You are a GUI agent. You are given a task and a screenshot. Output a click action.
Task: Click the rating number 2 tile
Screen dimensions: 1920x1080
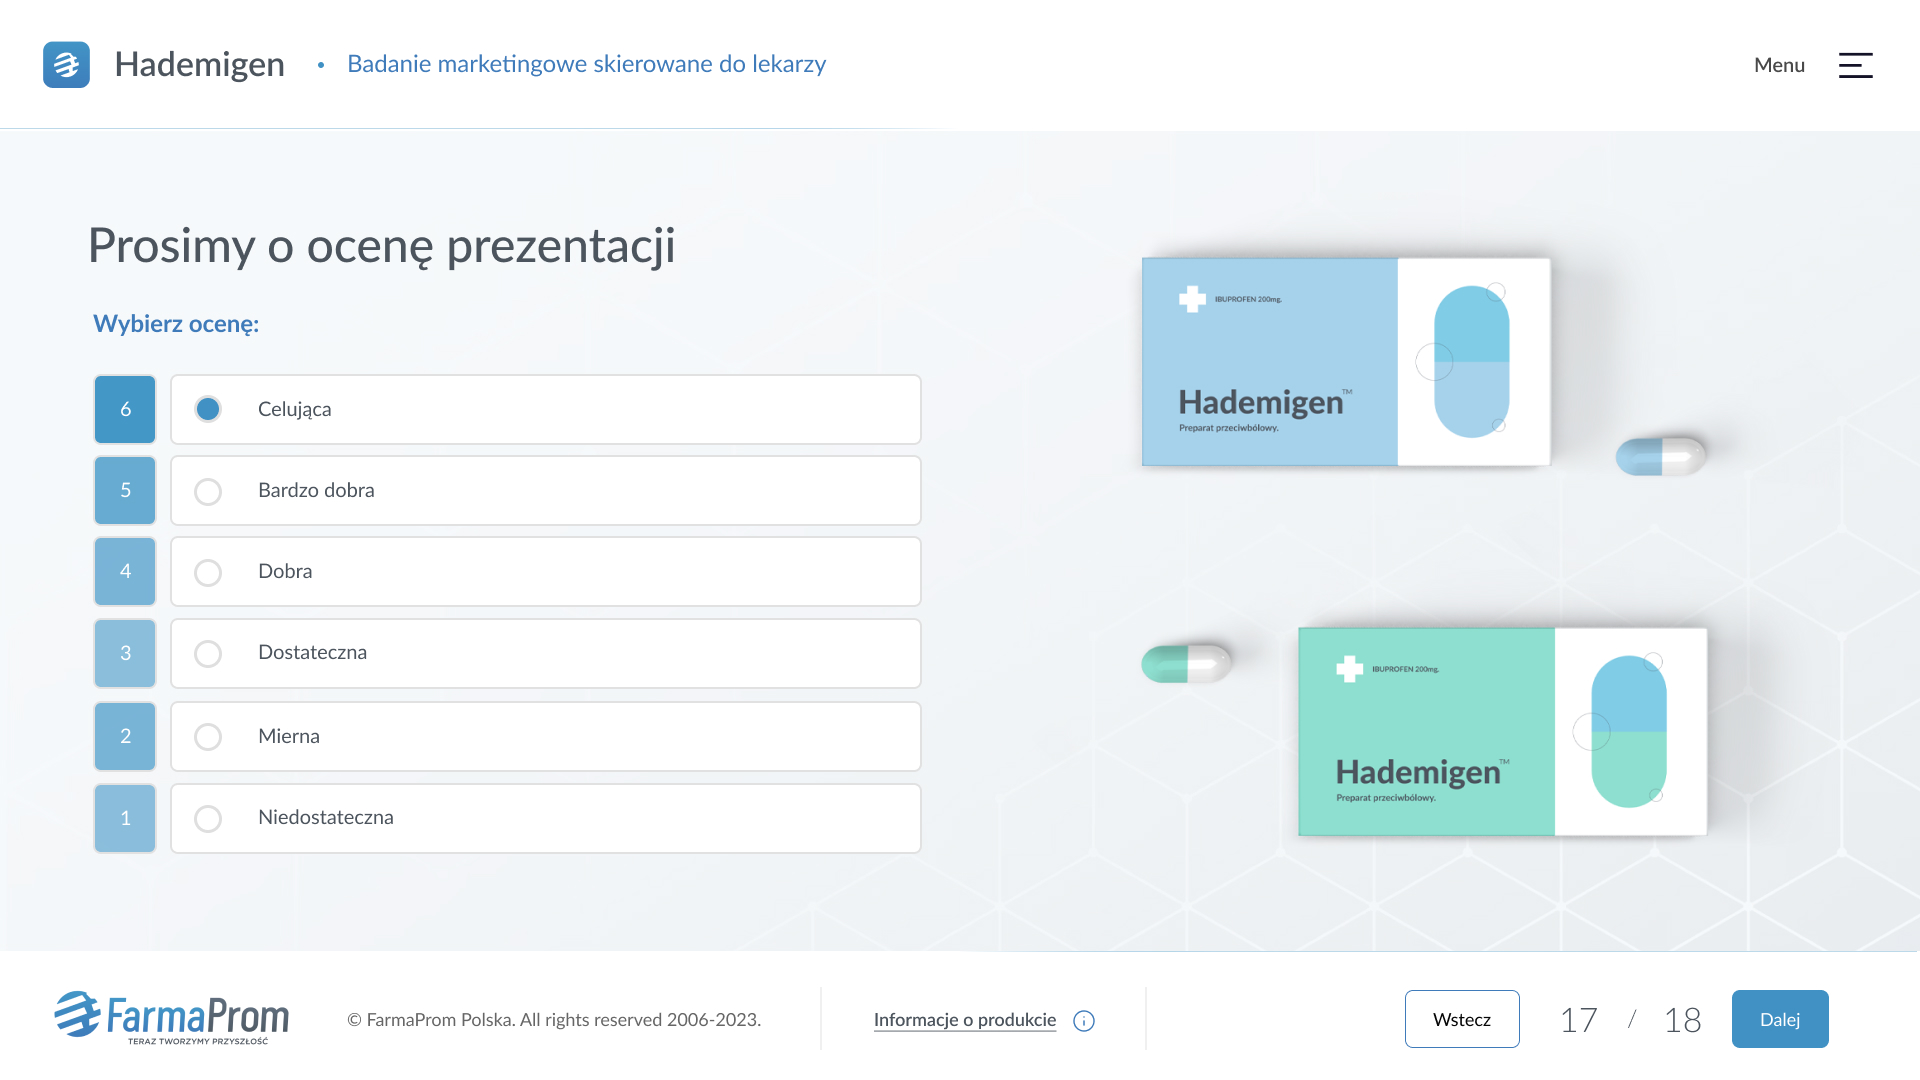click(x=125, y=736)
